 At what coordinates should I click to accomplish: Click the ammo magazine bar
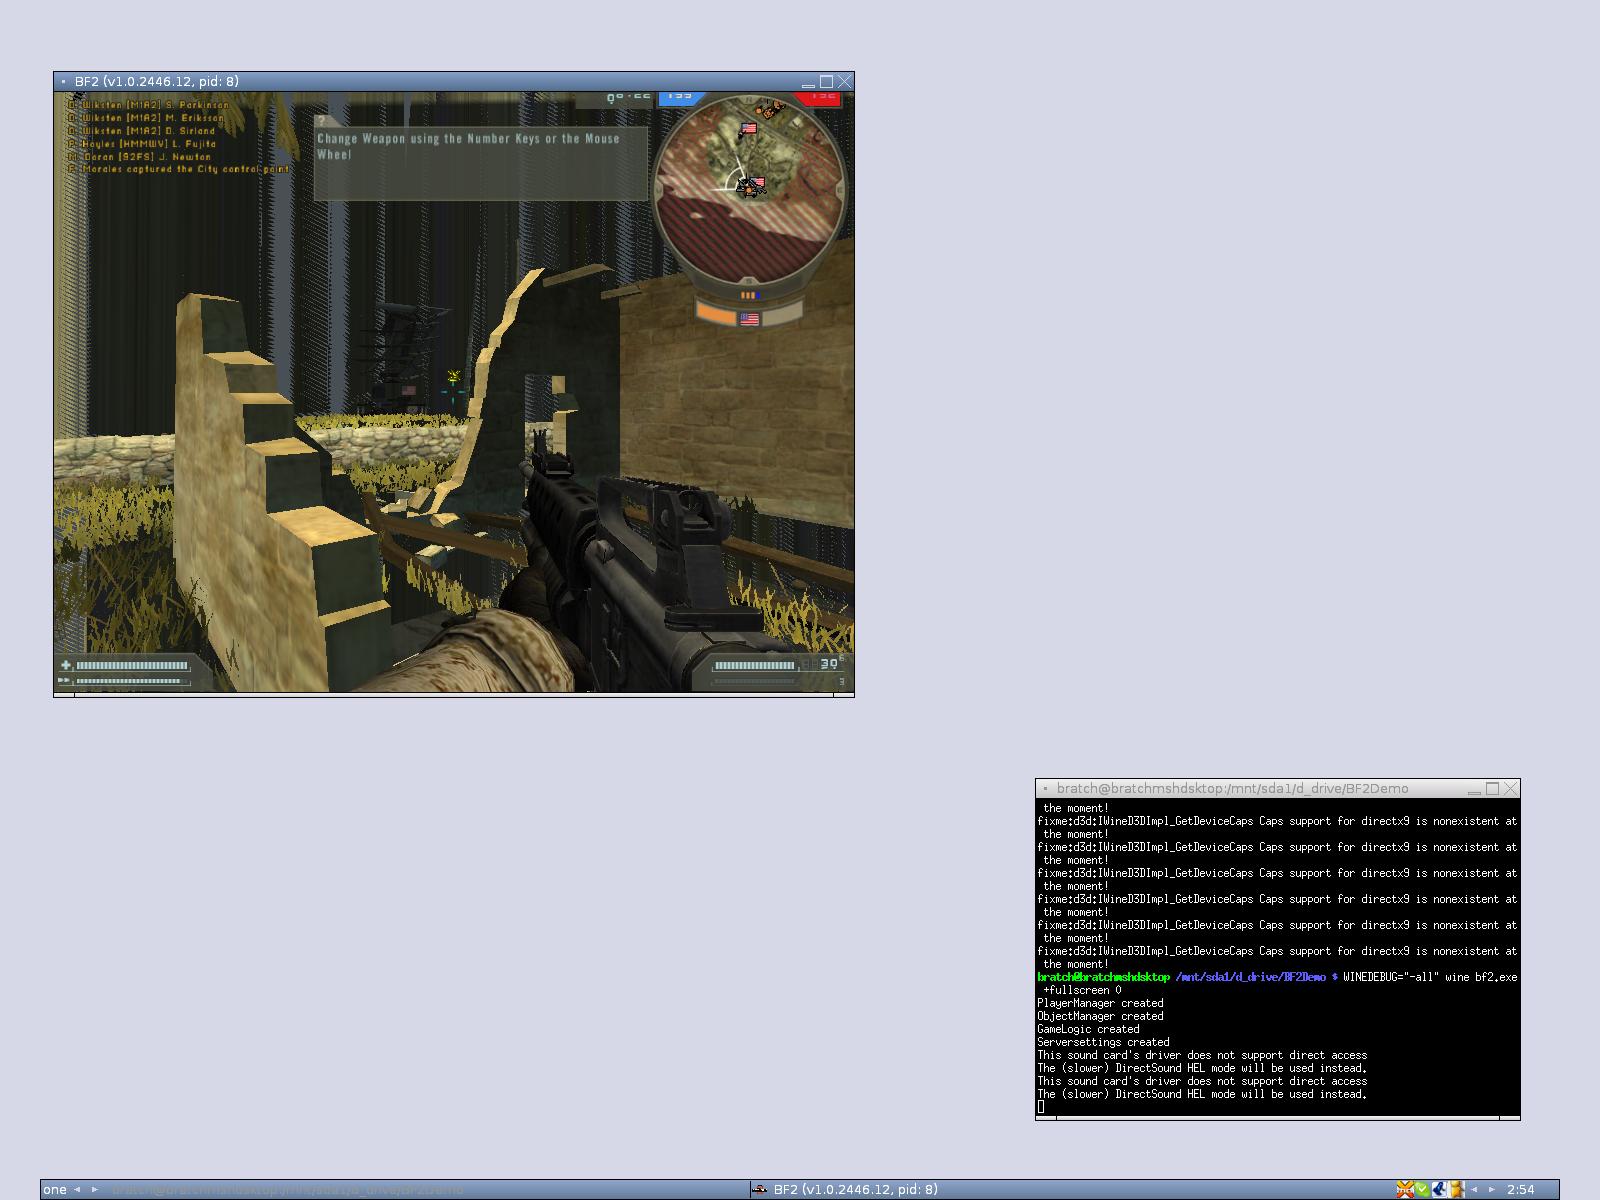756,666
